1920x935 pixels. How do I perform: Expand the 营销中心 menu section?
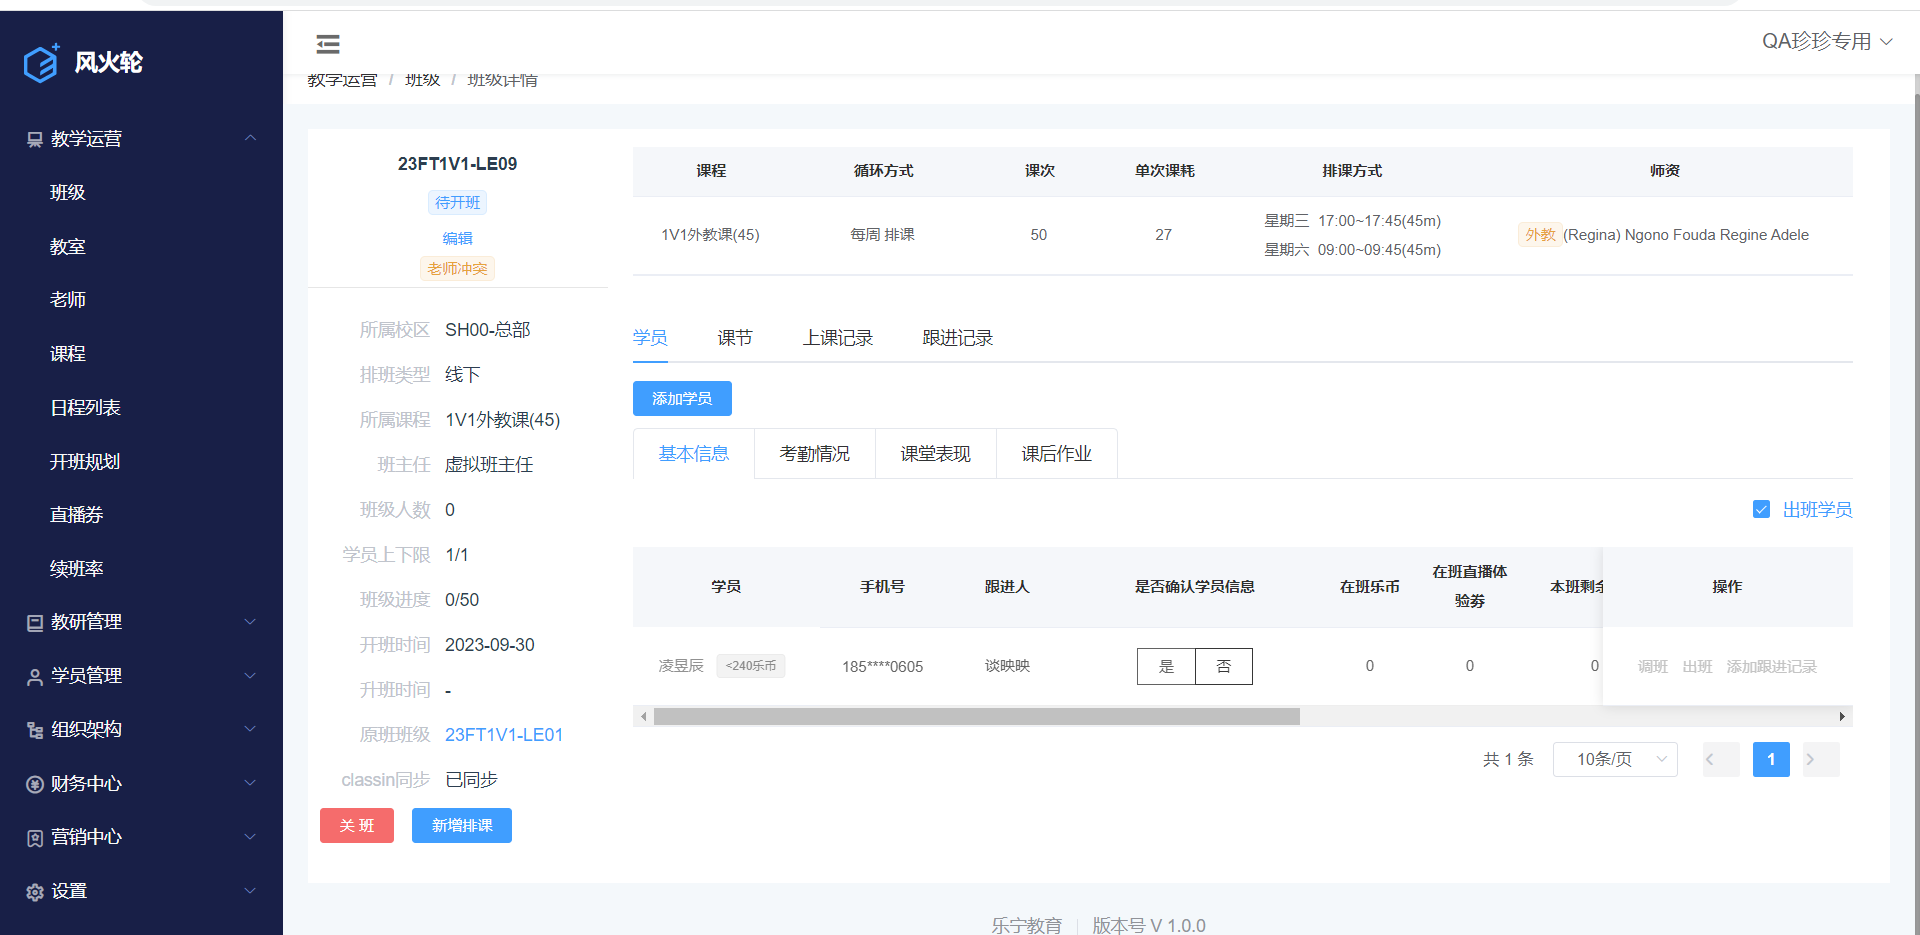coord(251,837)
